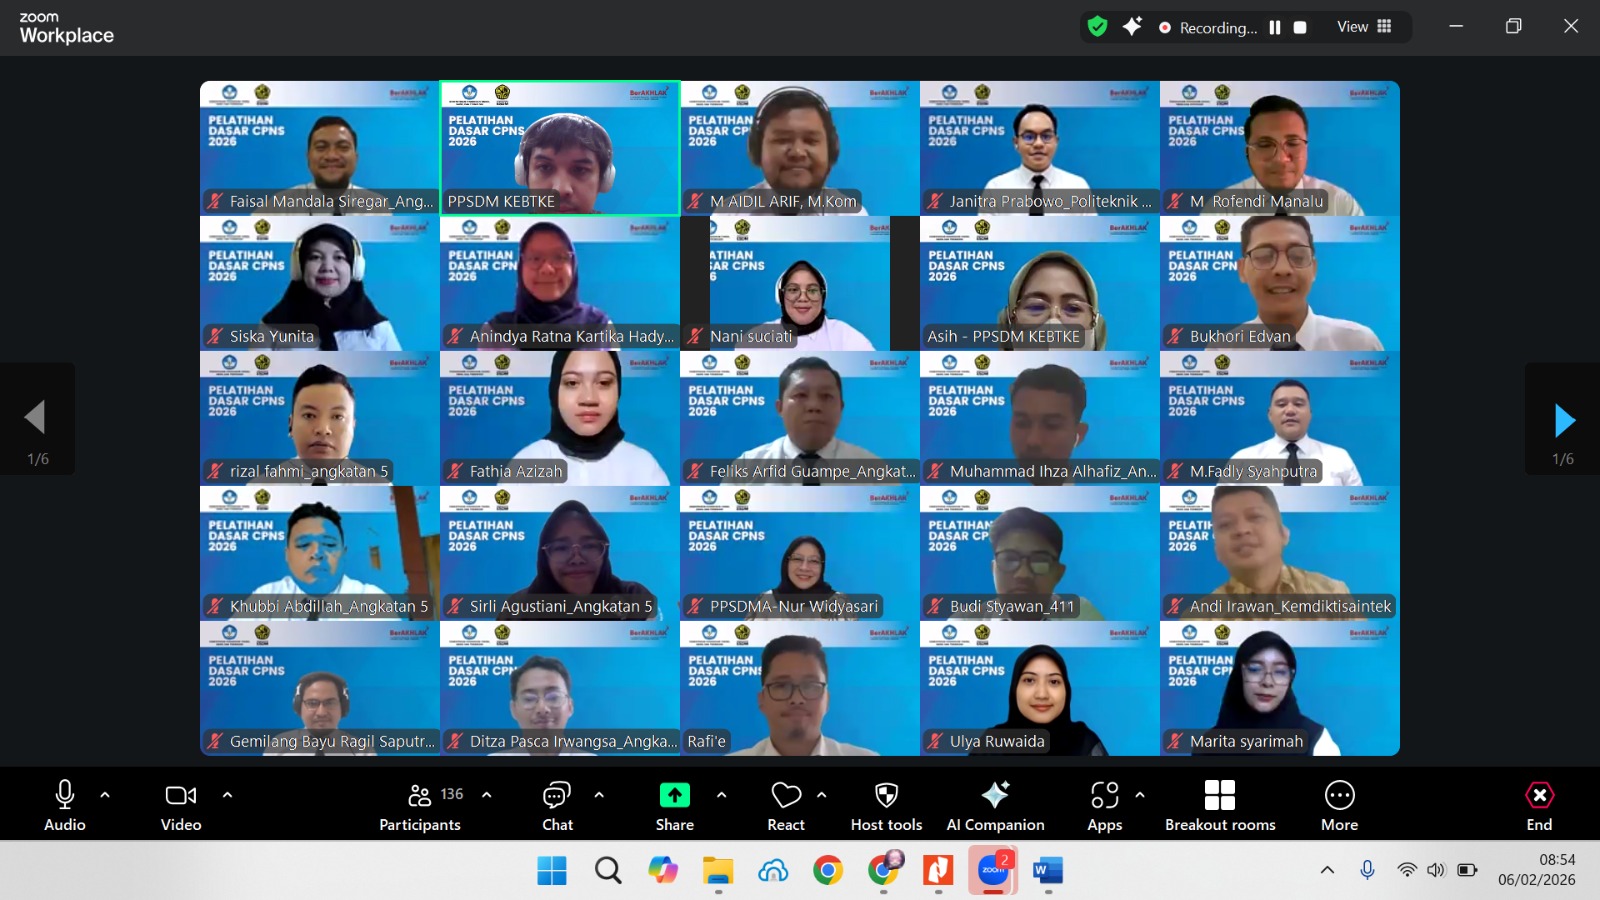Stop the ongoing recording

(1299, 27)
